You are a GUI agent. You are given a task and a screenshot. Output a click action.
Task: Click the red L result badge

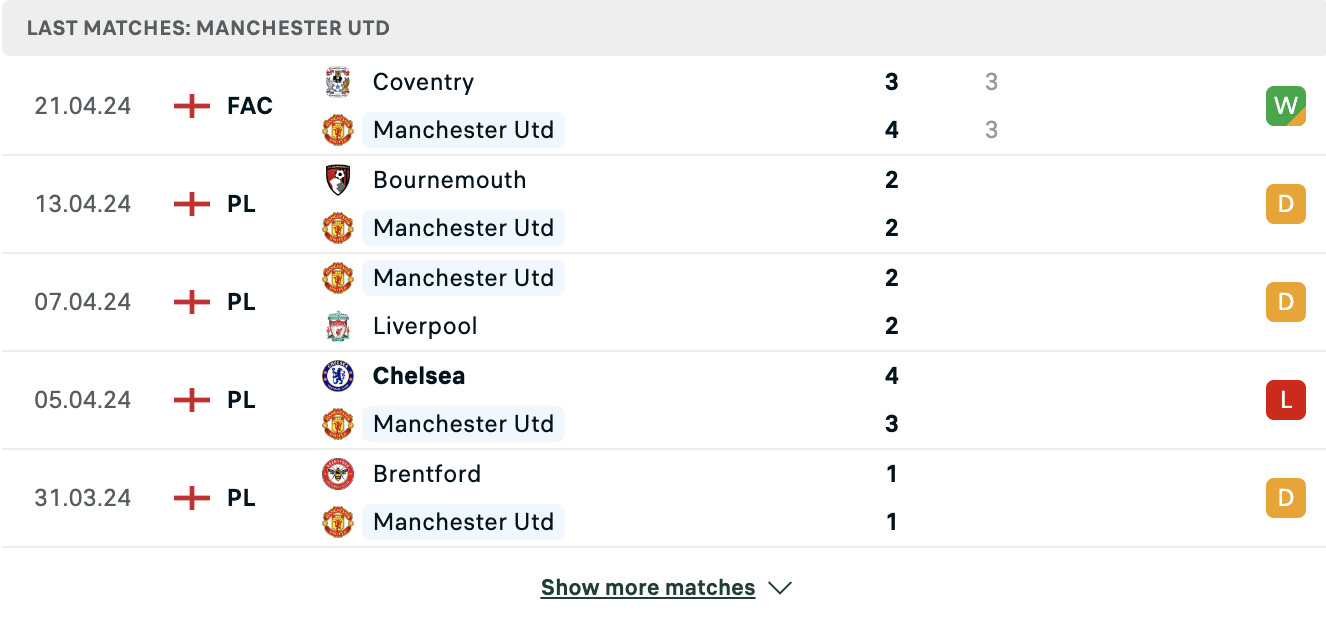pos(1285,400)
